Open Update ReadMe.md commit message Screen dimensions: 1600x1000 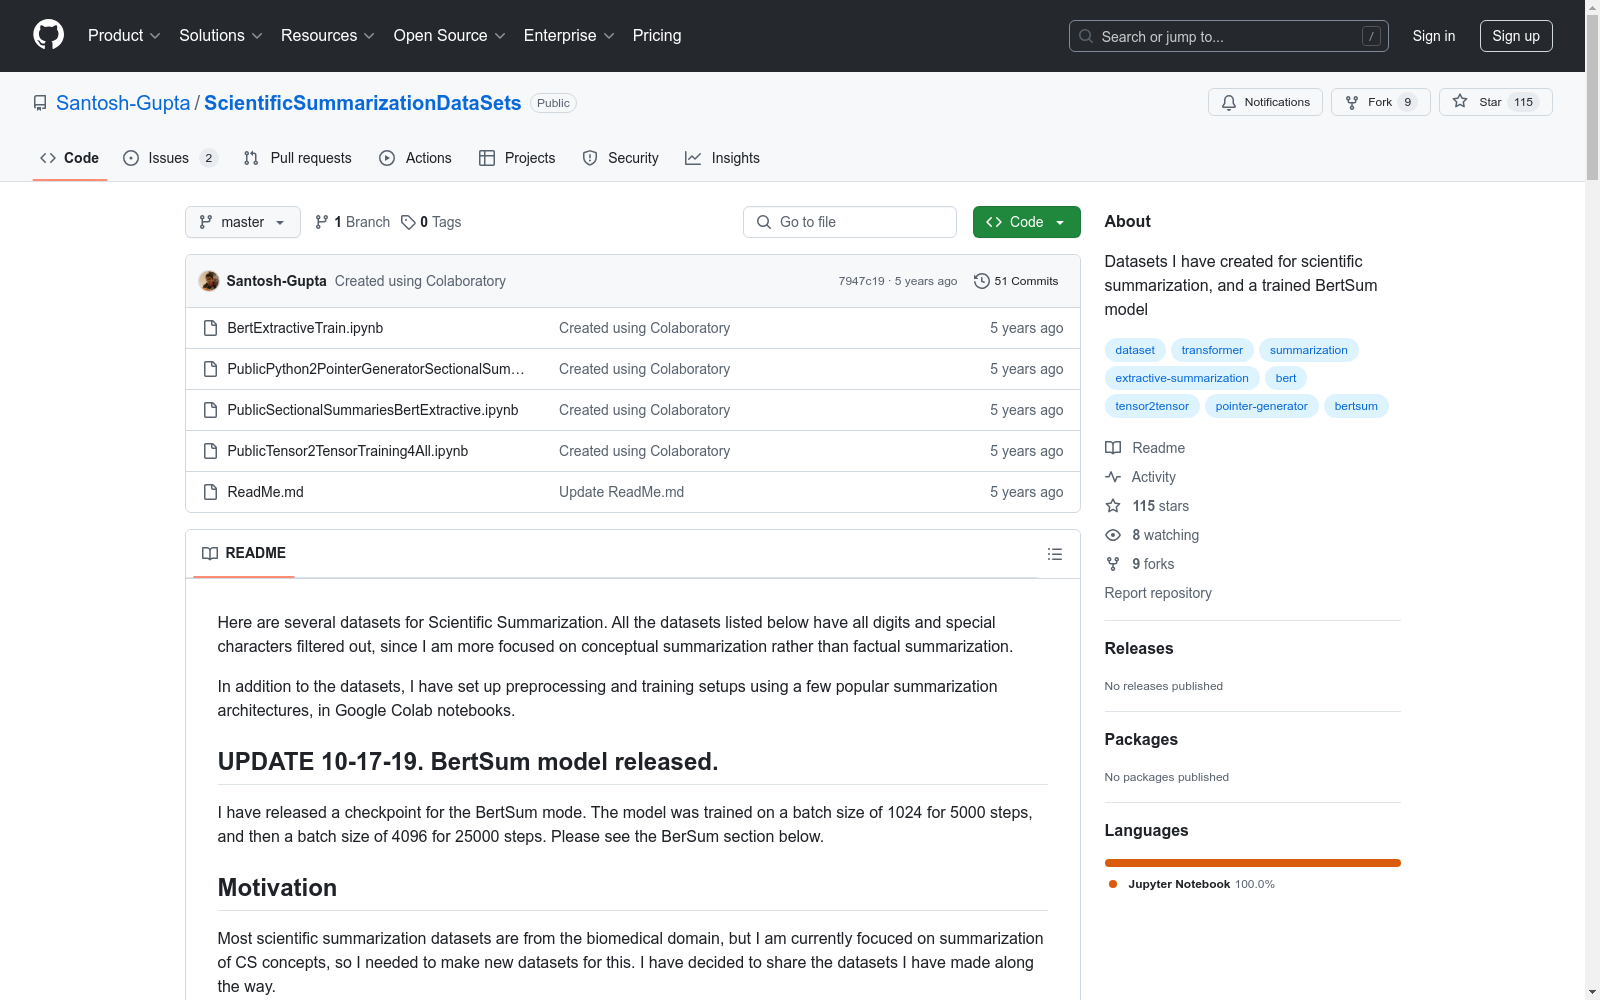coord(621,492)
